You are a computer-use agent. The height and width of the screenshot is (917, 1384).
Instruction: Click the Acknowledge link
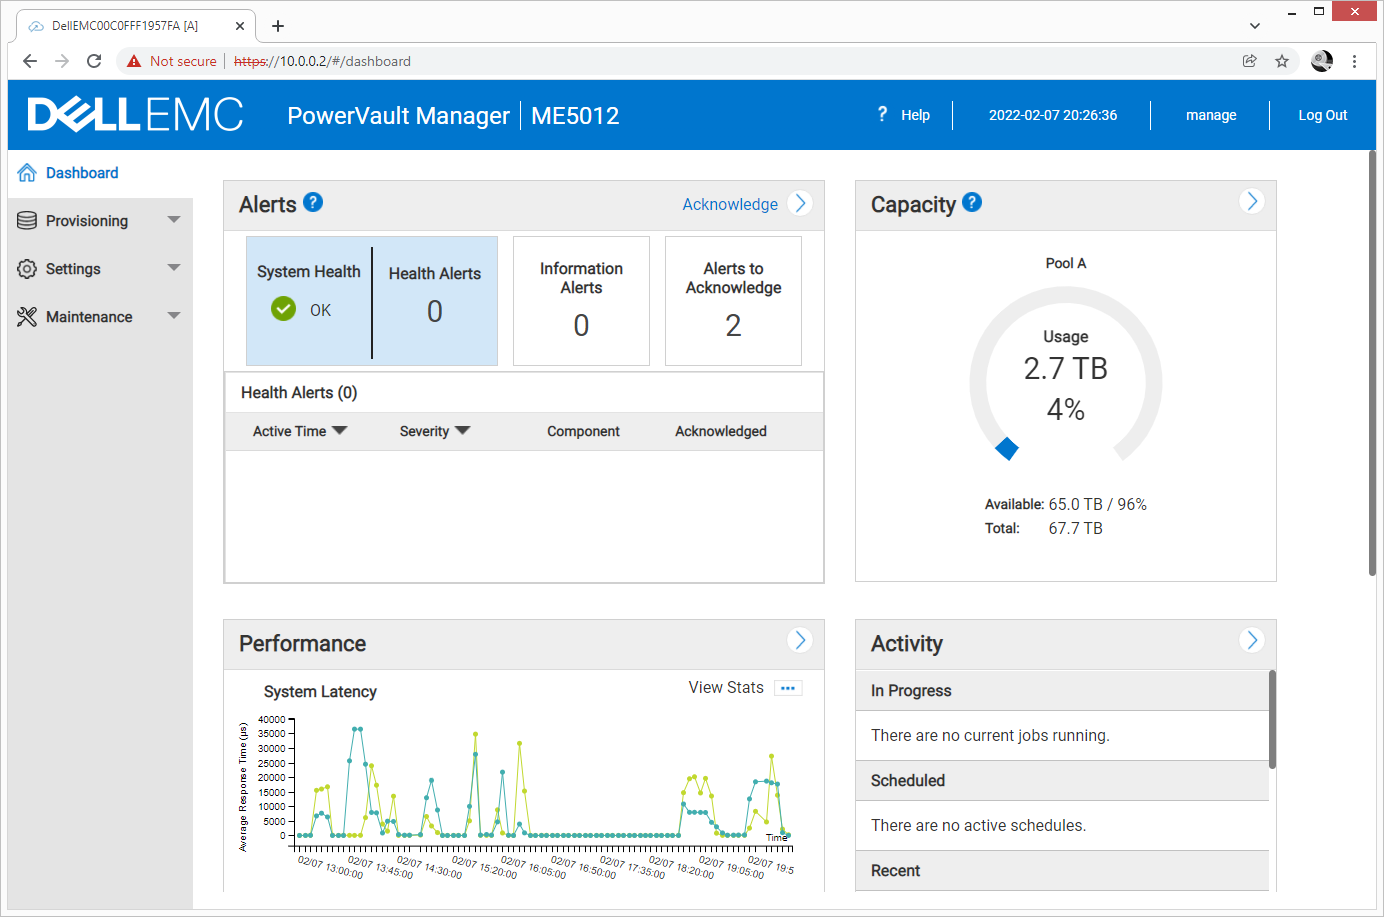coord(730,204)
